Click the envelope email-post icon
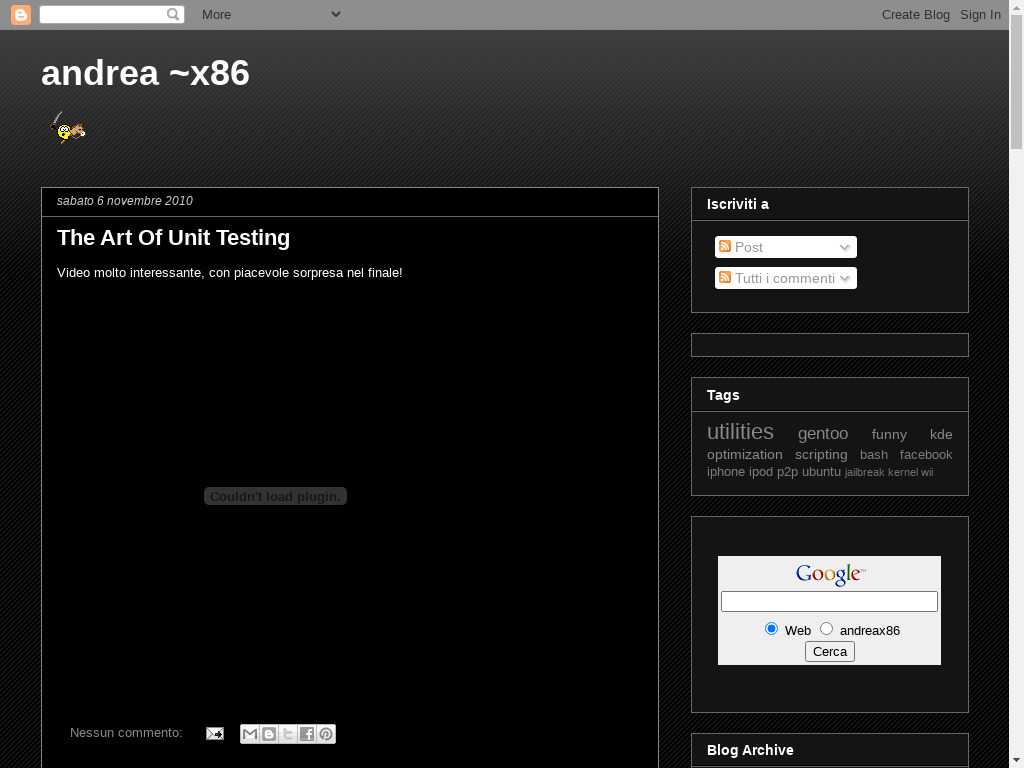The width and height of the screenshot is (1024, 768). pyautogui.click(x=215, y=734)
